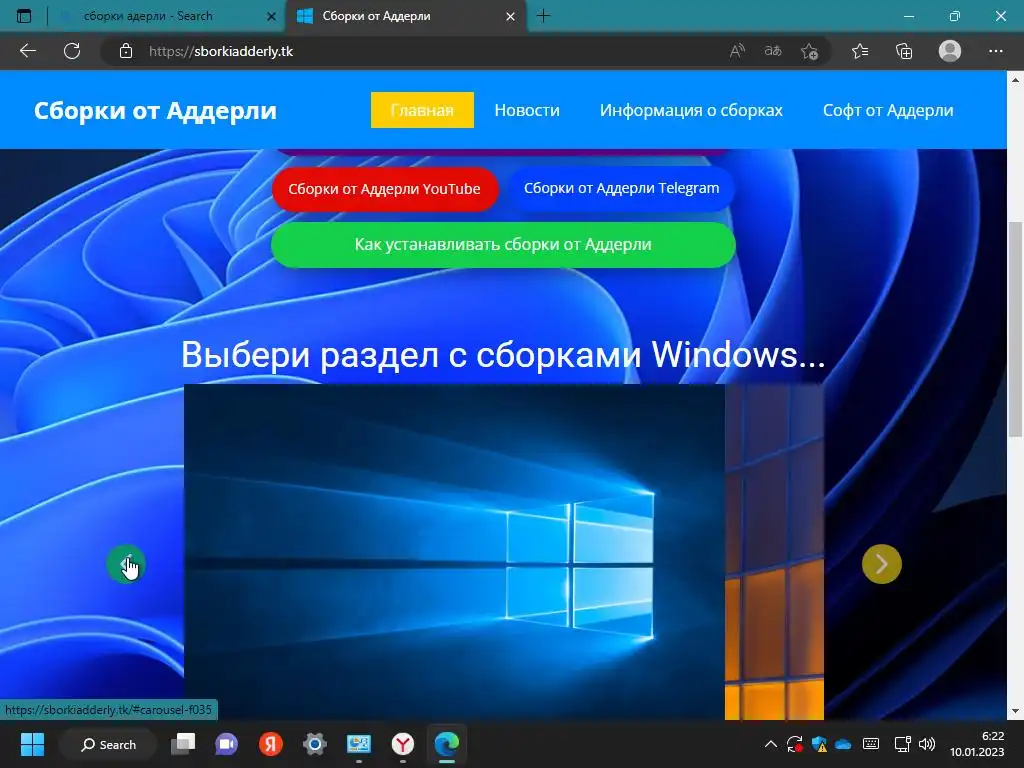1024x768 pixels.
Task: Reload the page with the refresh icon
Action: (x=72, y=51)
